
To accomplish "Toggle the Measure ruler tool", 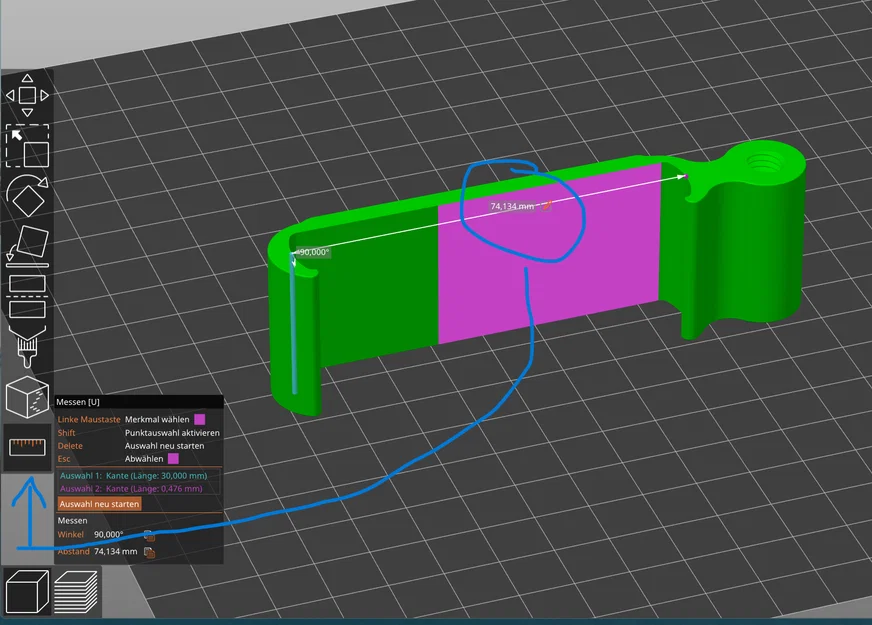I will coord(27,447).
